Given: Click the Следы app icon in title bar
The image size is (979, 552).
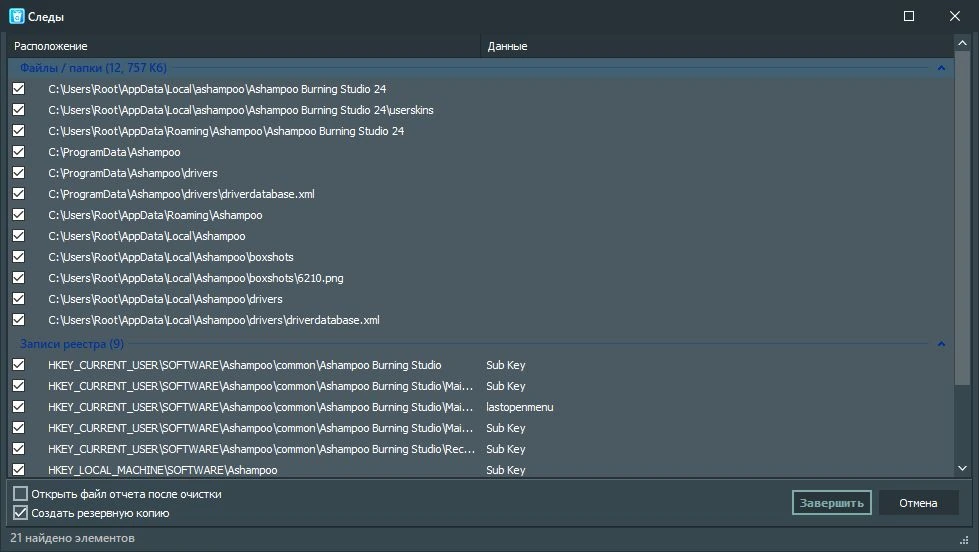Looking at the screenshot, I should (17, 16).
